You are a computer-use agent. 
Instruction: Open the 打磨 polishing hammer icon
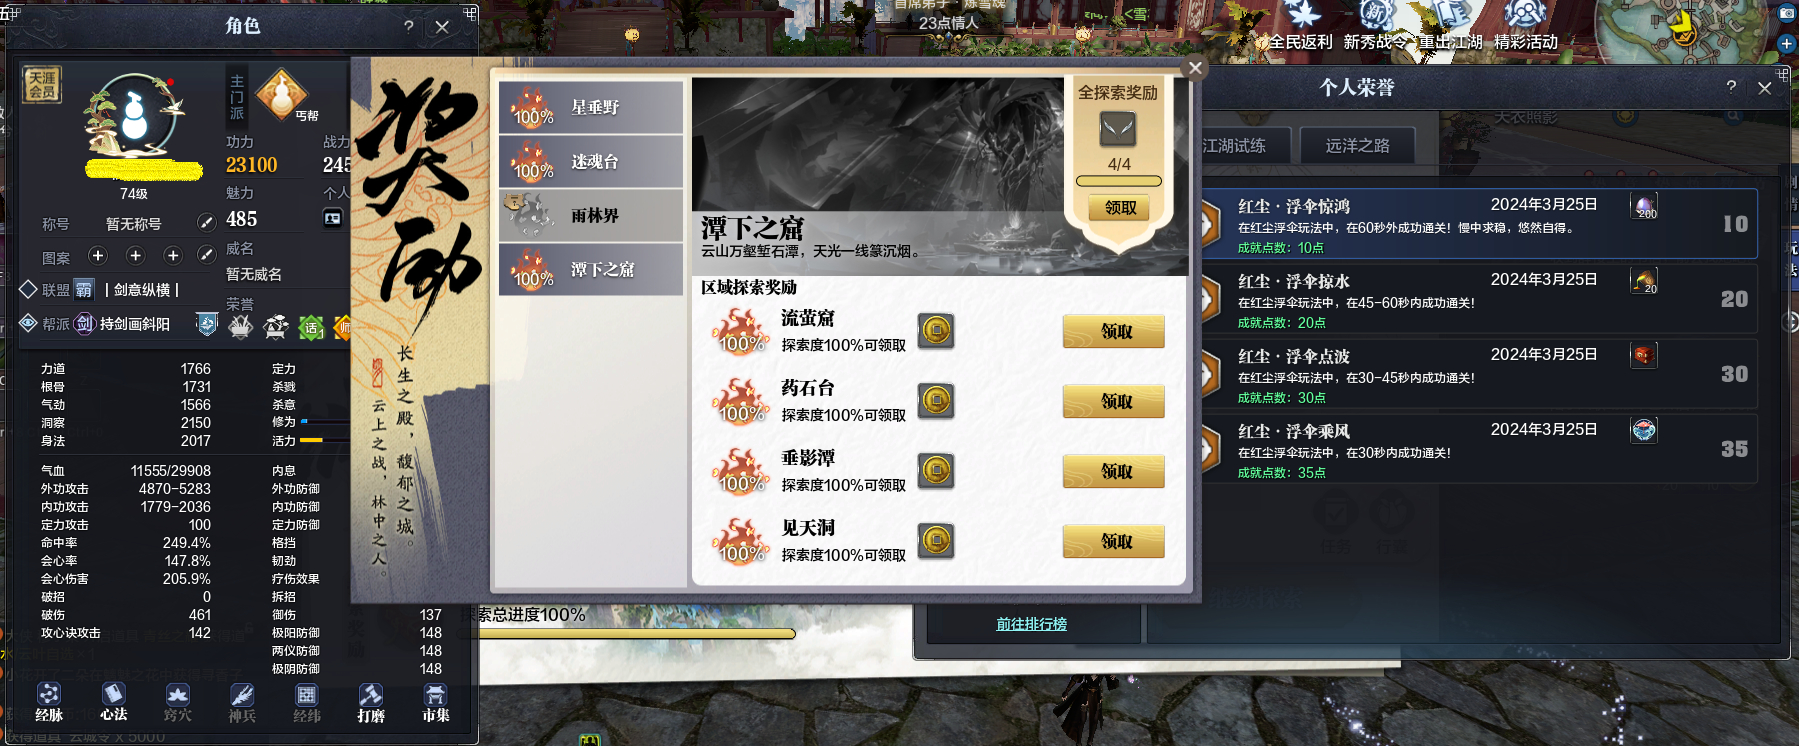tap(371, 702)
